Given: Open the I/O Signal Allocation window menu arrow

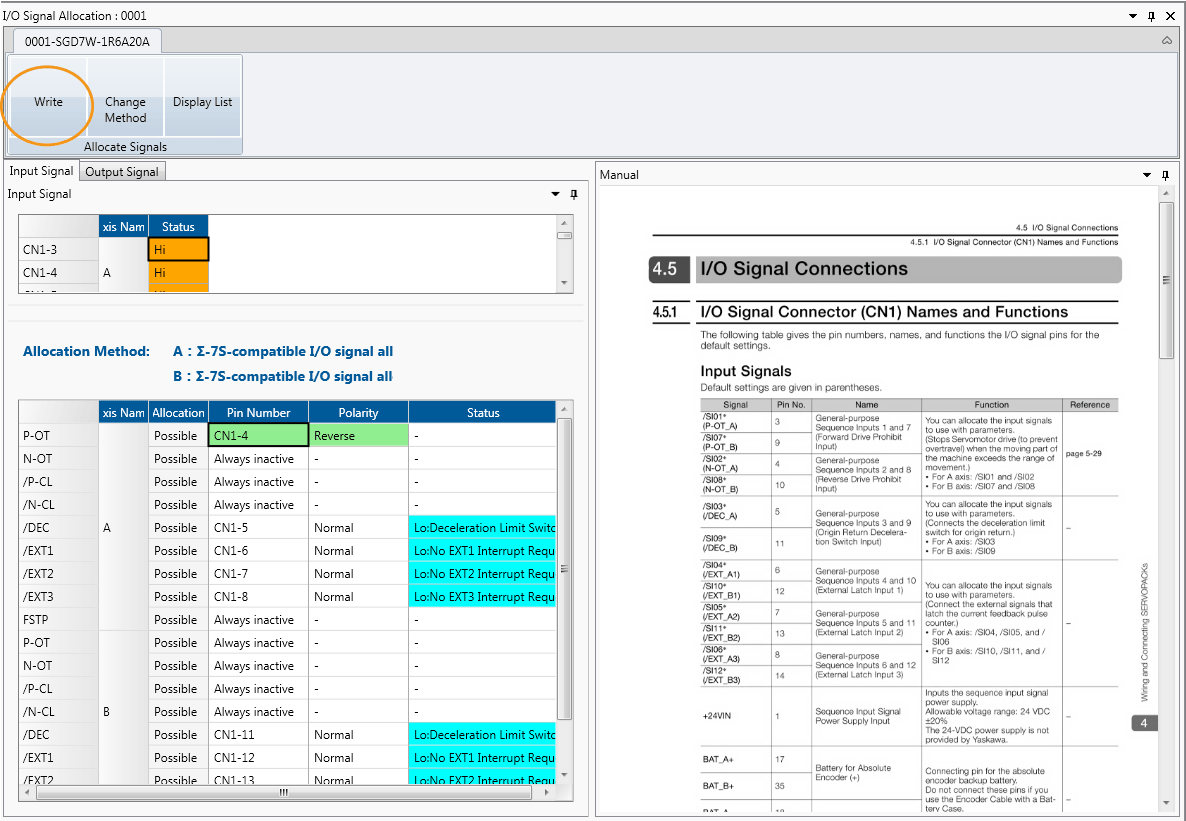Looking at the screenshot, I should tap(1133, 16).
